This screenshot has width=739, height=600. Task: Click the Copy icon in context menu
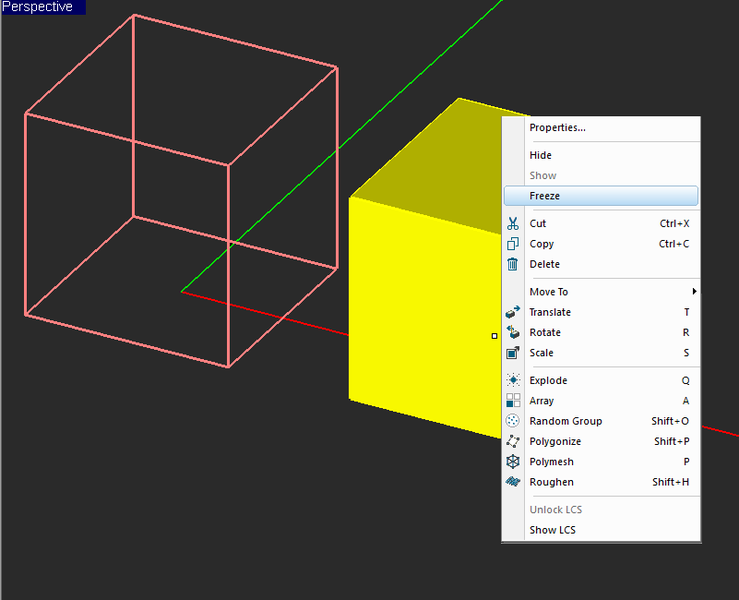[x=513, y=244]
